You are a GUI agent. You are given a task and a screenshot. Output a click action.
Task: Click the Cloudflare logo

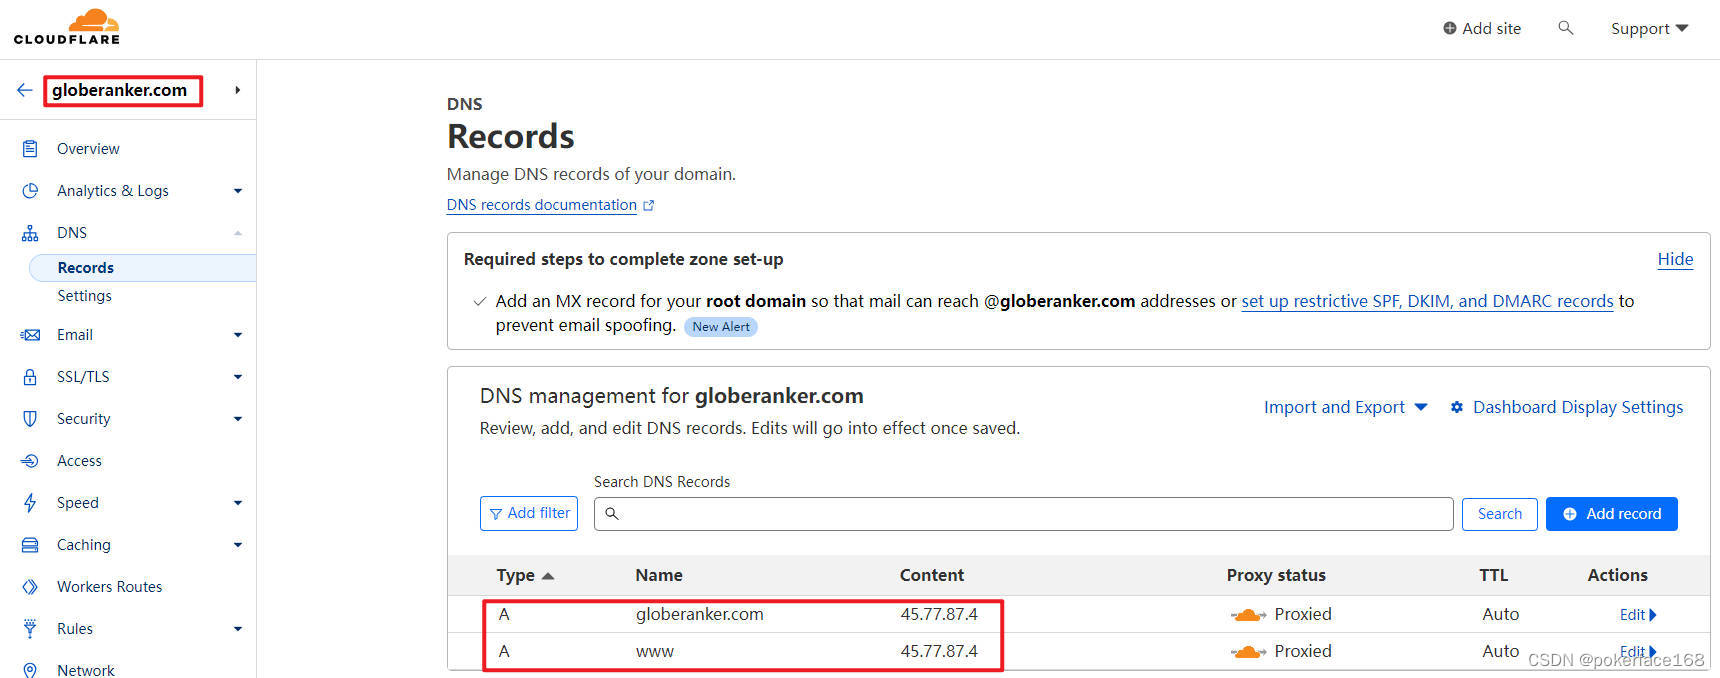coord(67,27)
